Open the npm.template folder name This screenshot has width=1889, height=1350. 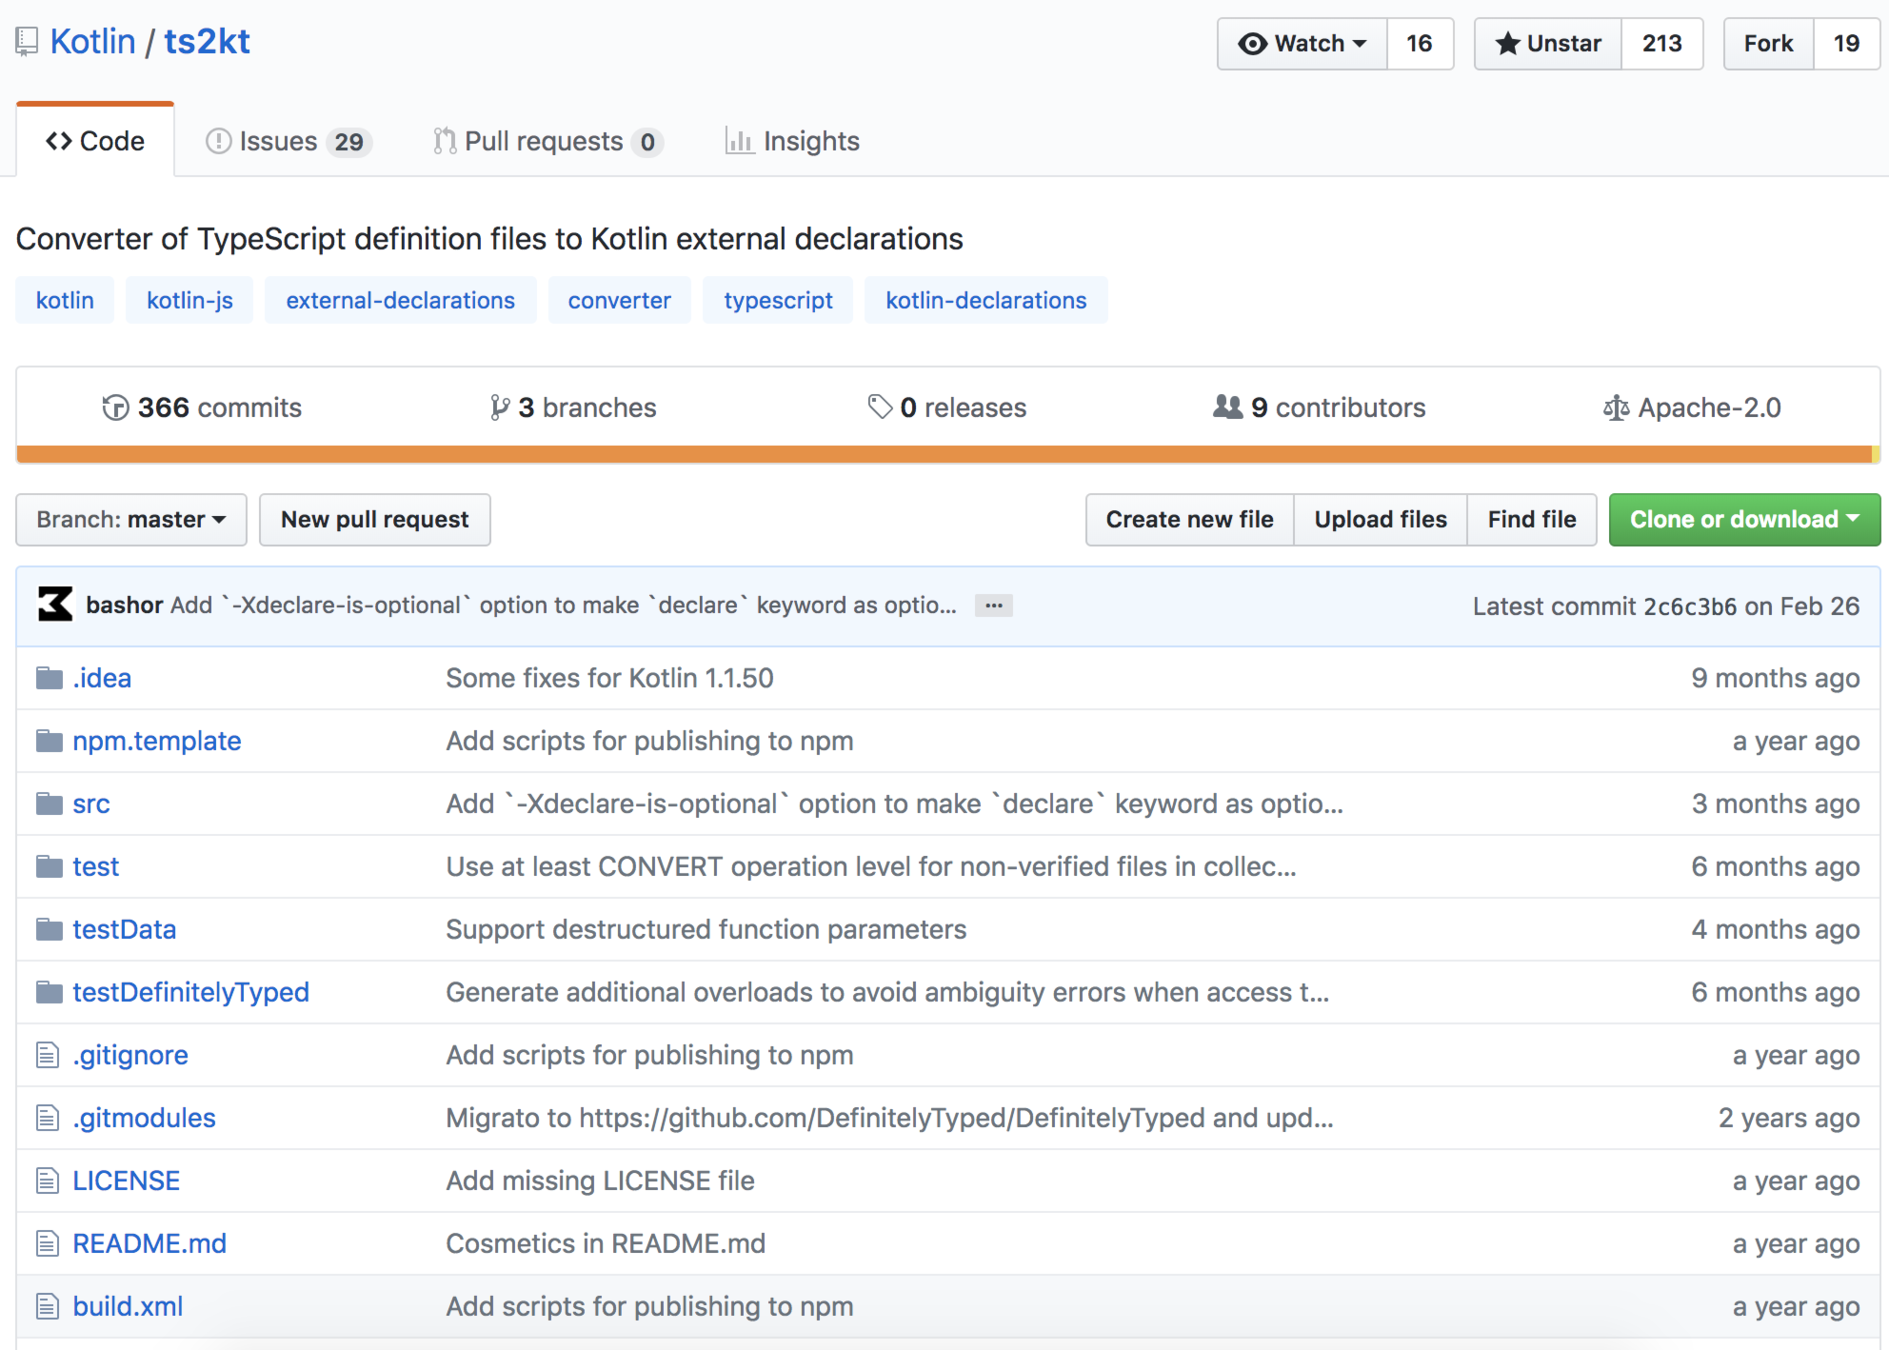click(157, 741)
